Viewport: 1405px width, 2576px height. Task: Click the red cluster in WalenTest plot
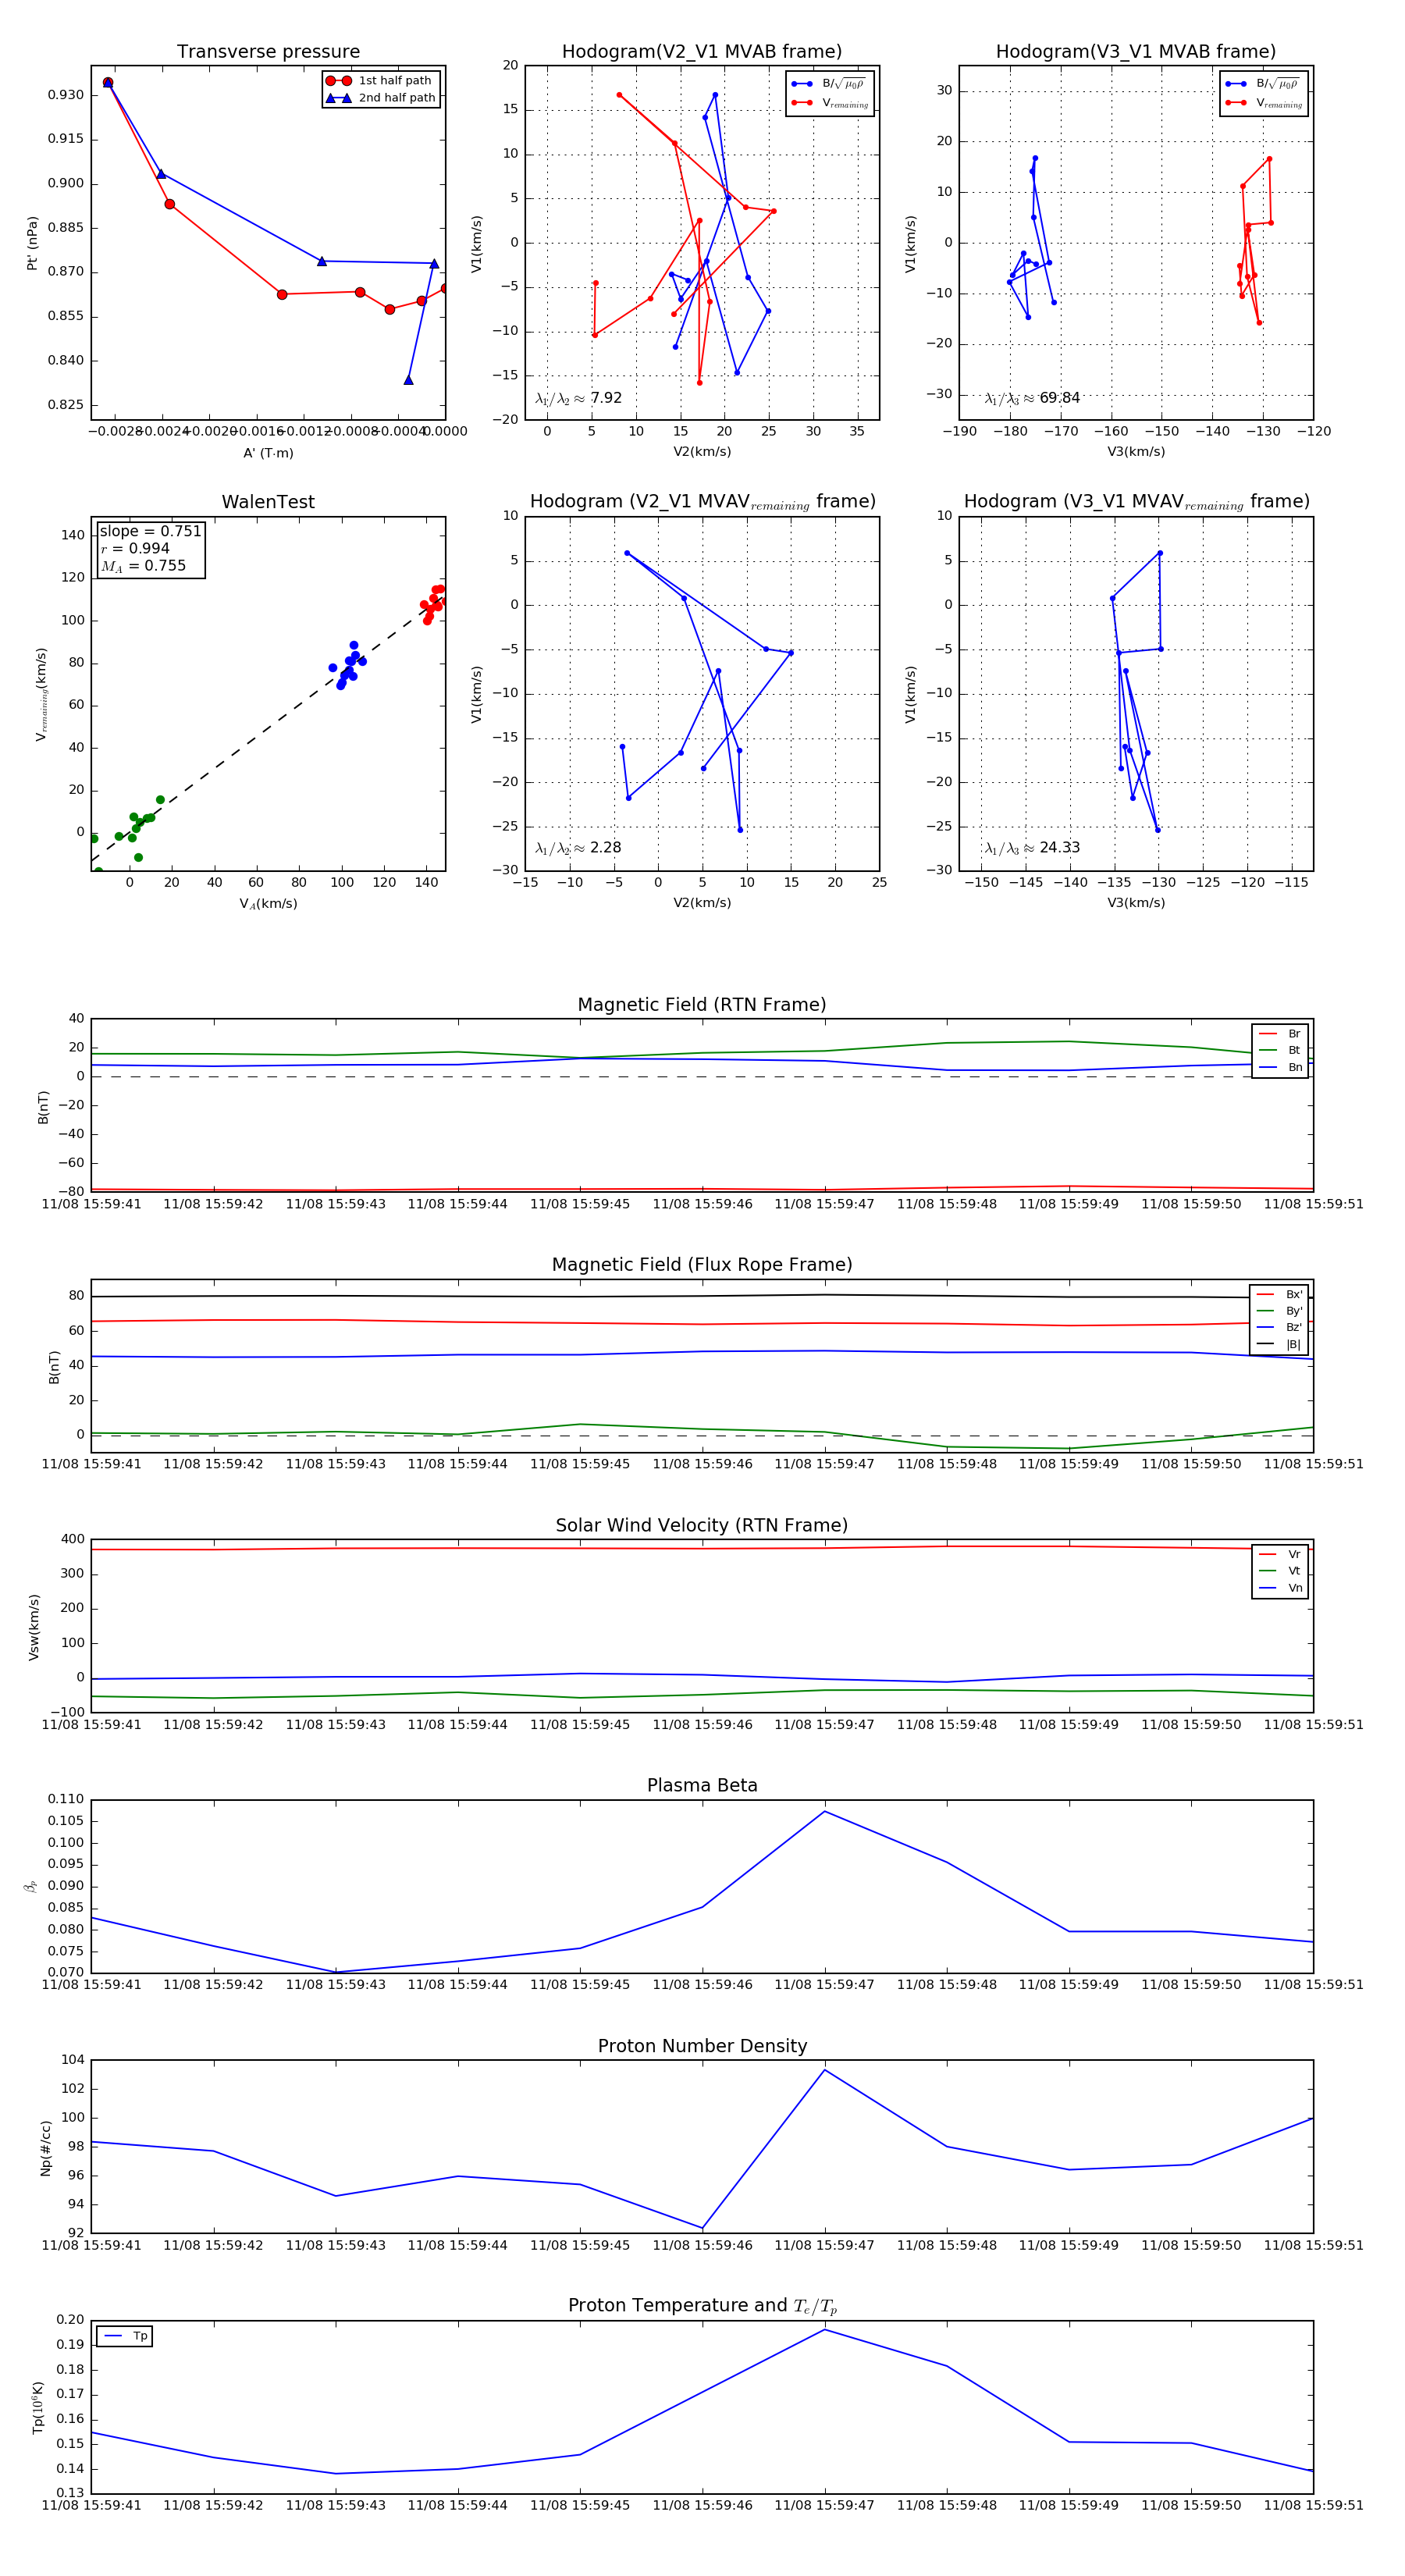coord(433,604)
